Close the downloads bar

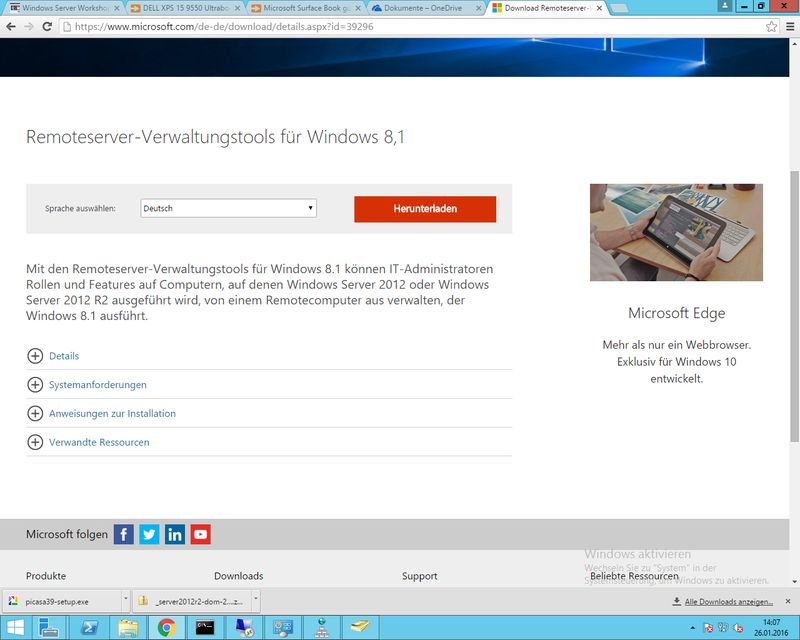(x=788, y=601)
